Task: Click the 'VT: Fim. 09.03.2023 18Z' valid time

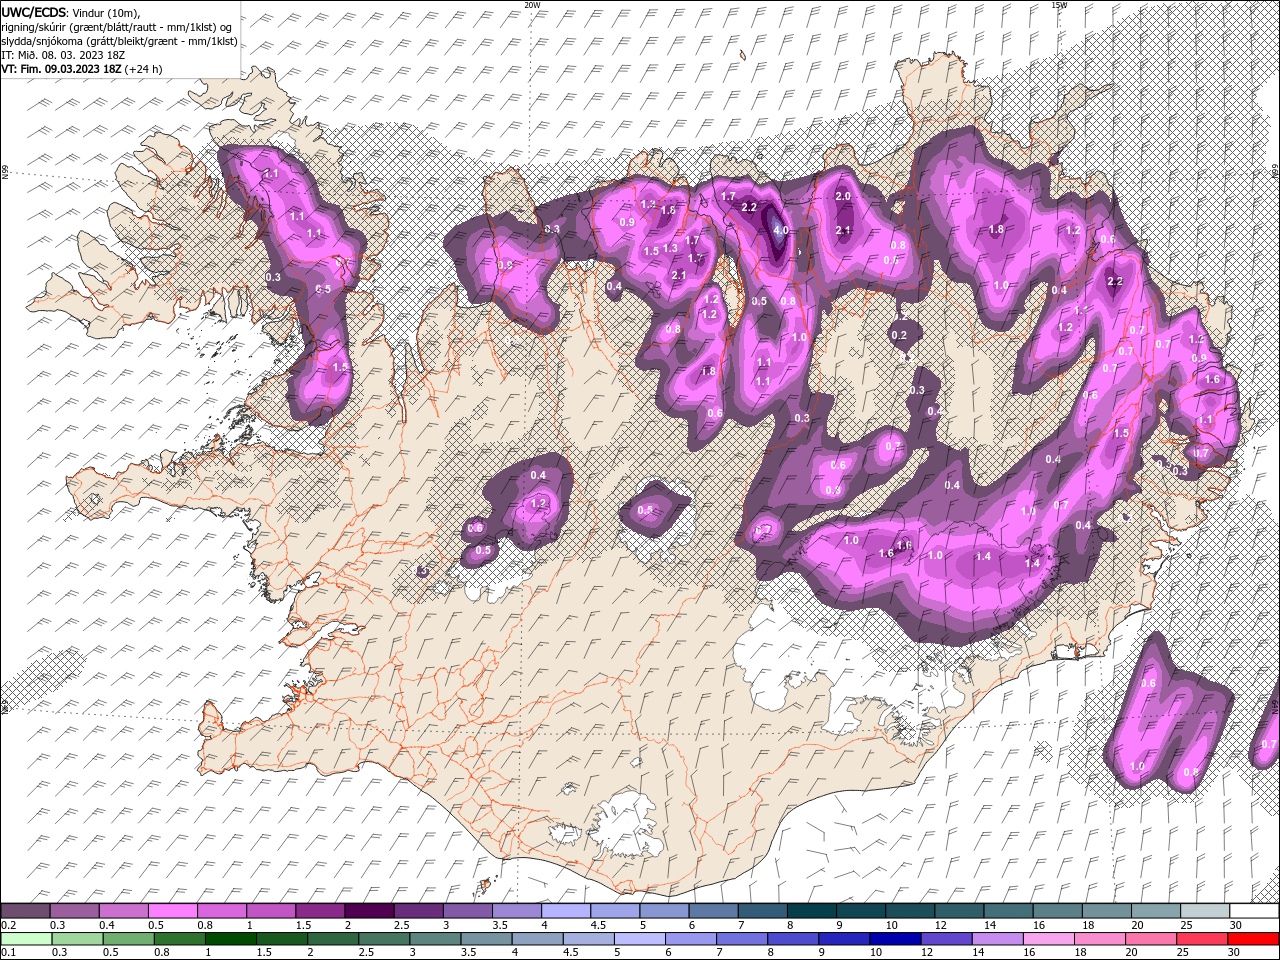Action: pyautogui.click(x=62, y=69)
